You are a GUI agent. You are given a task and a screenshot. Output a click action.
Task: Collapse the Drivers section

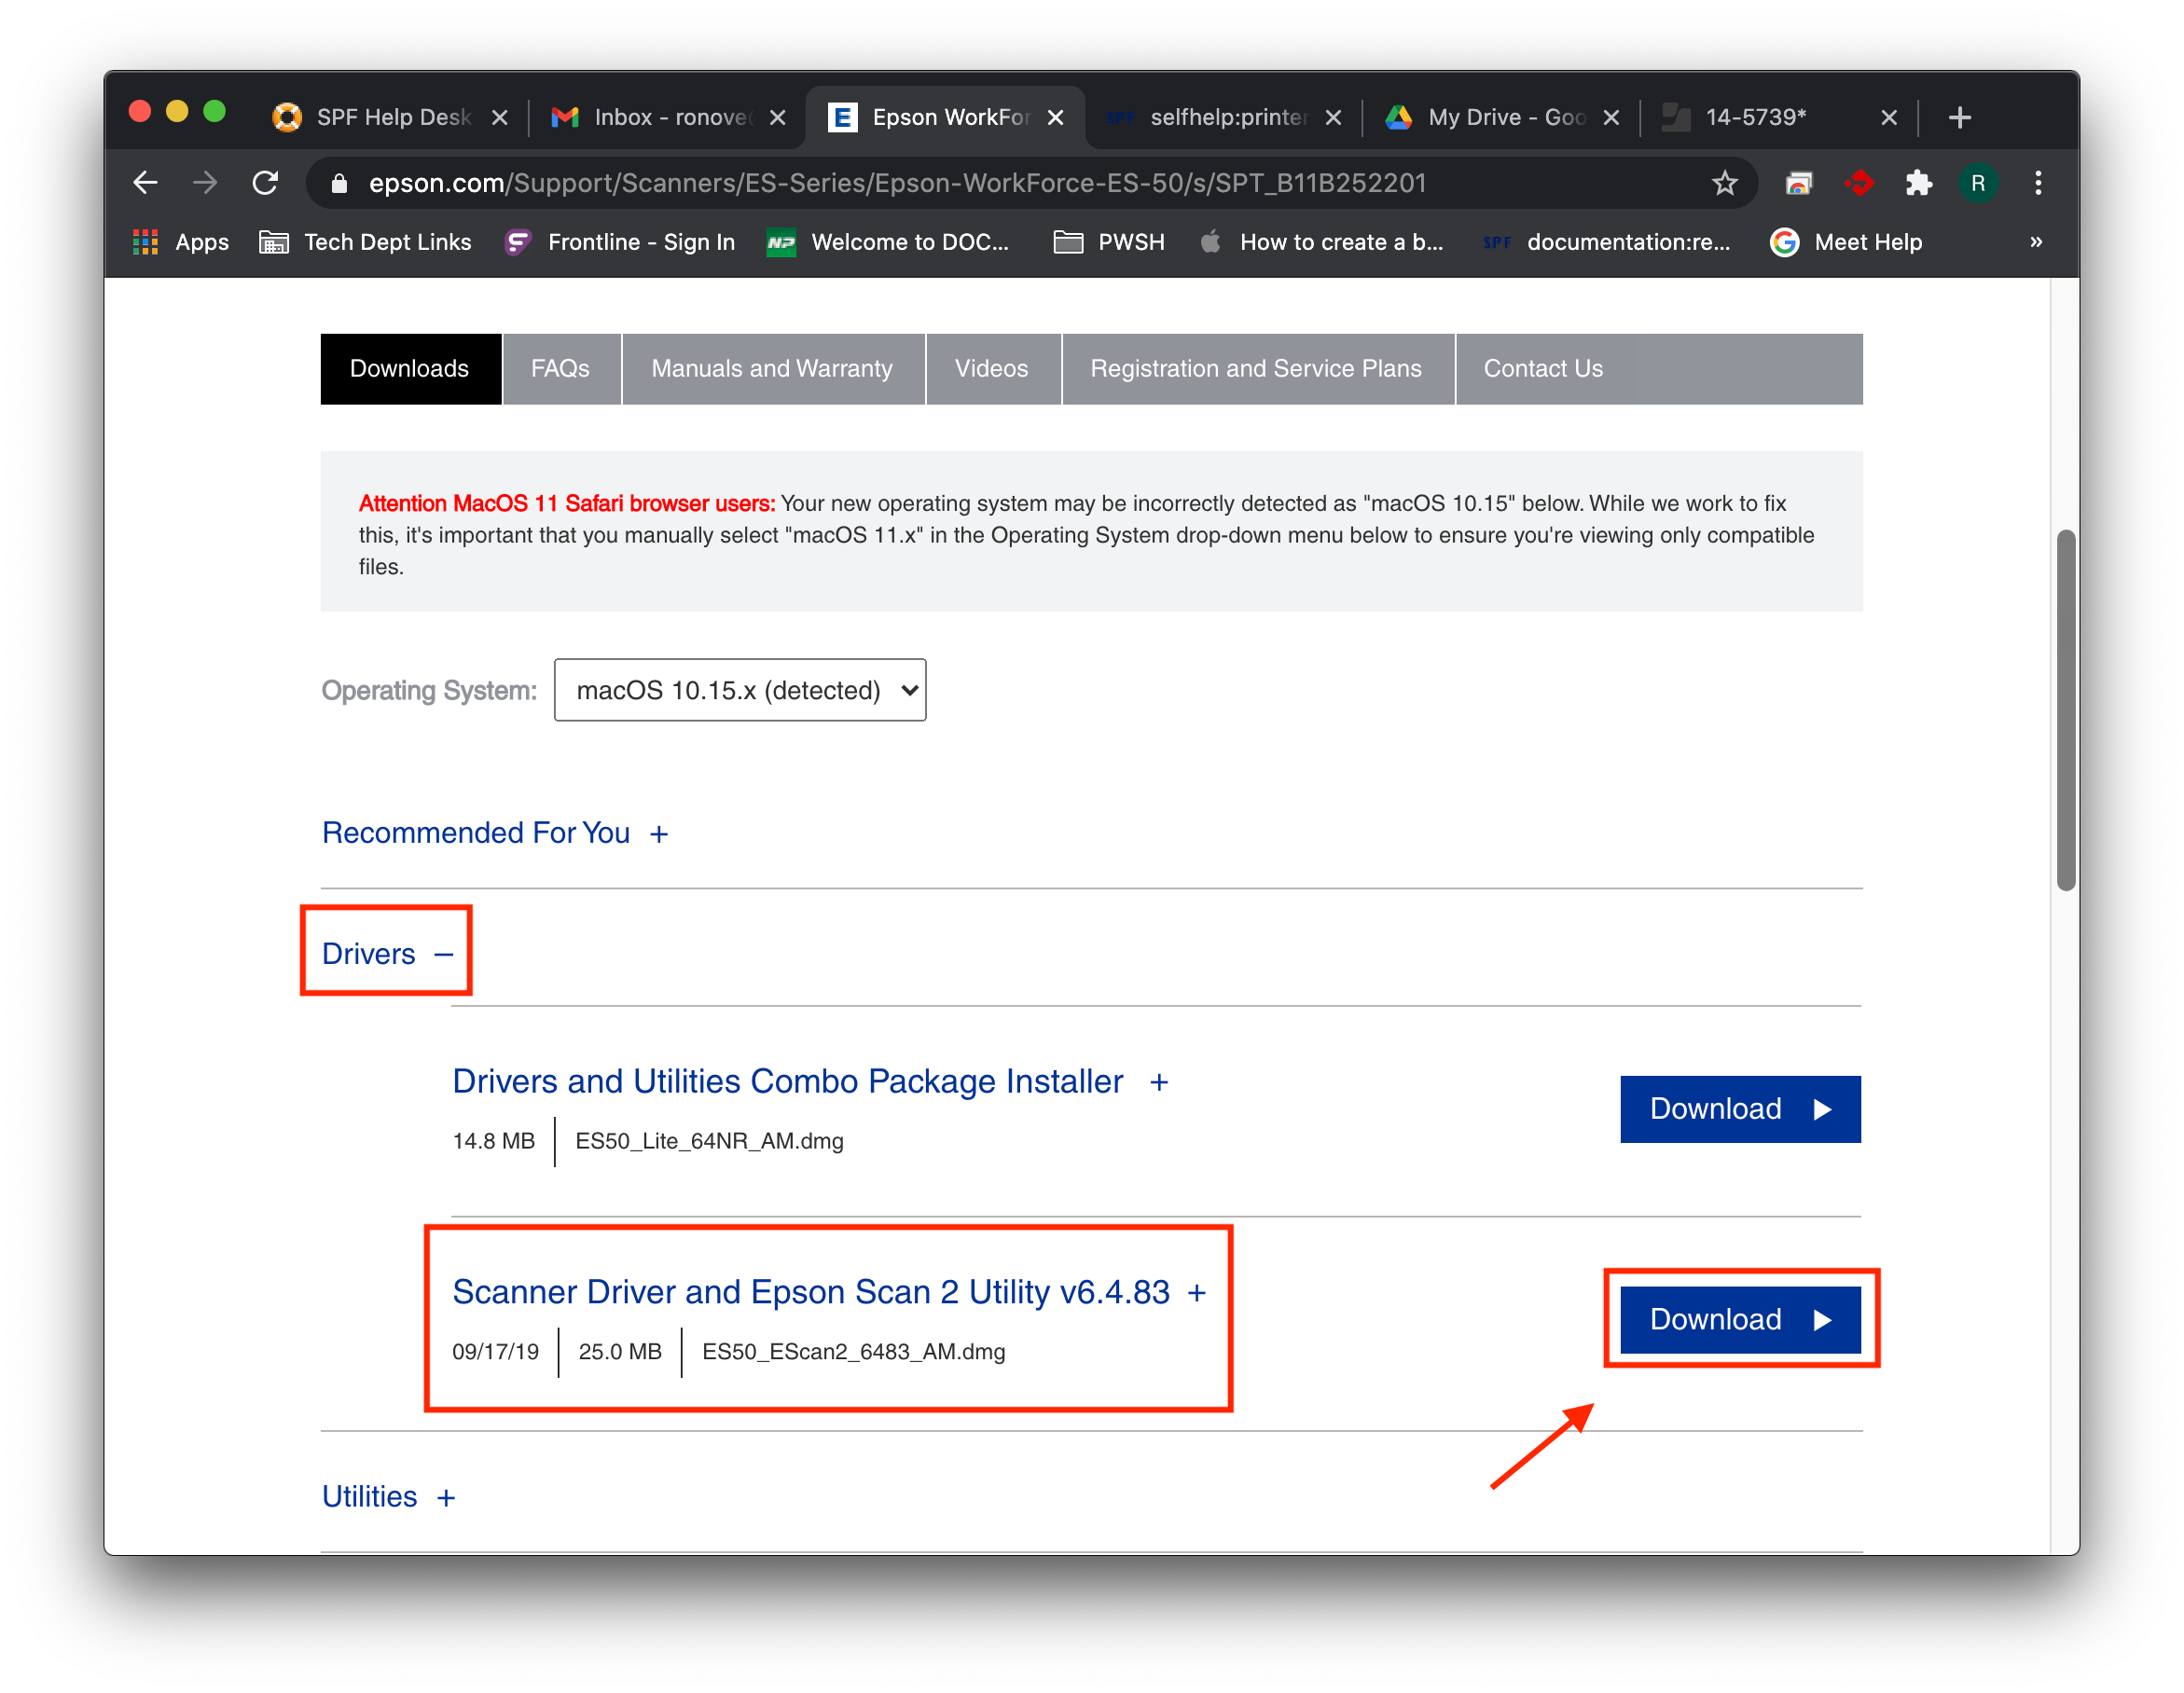[x=387, y=954]
